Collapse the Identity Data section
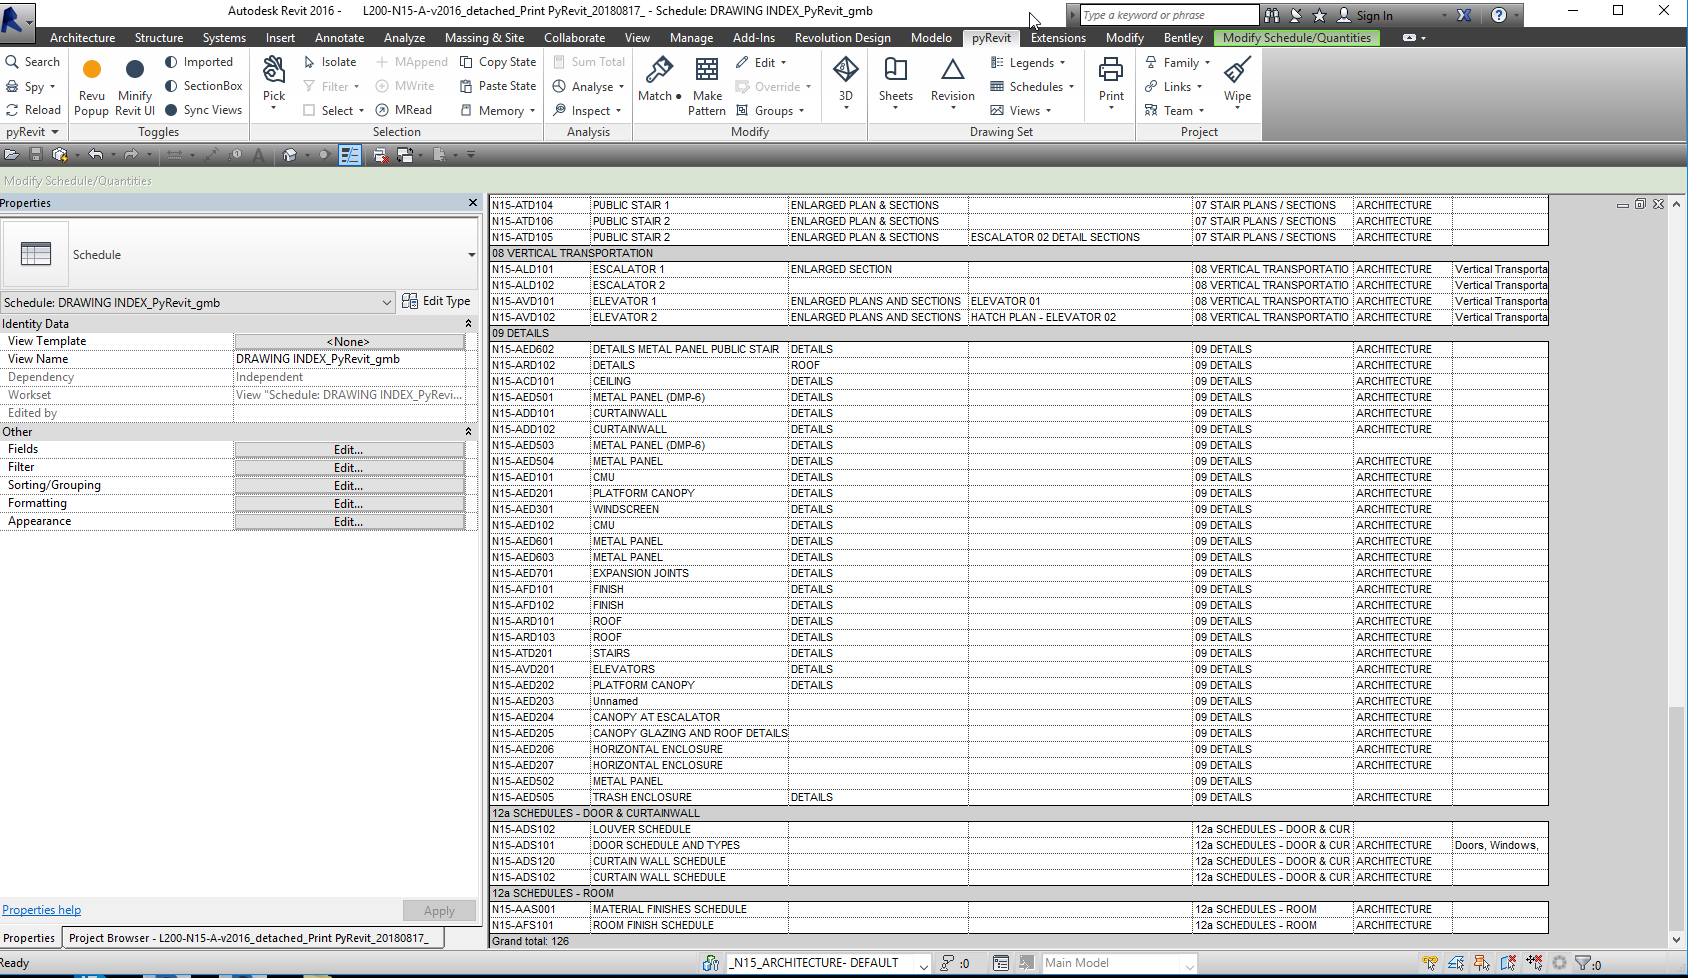1688x978 pixels. tap(468, 323)
